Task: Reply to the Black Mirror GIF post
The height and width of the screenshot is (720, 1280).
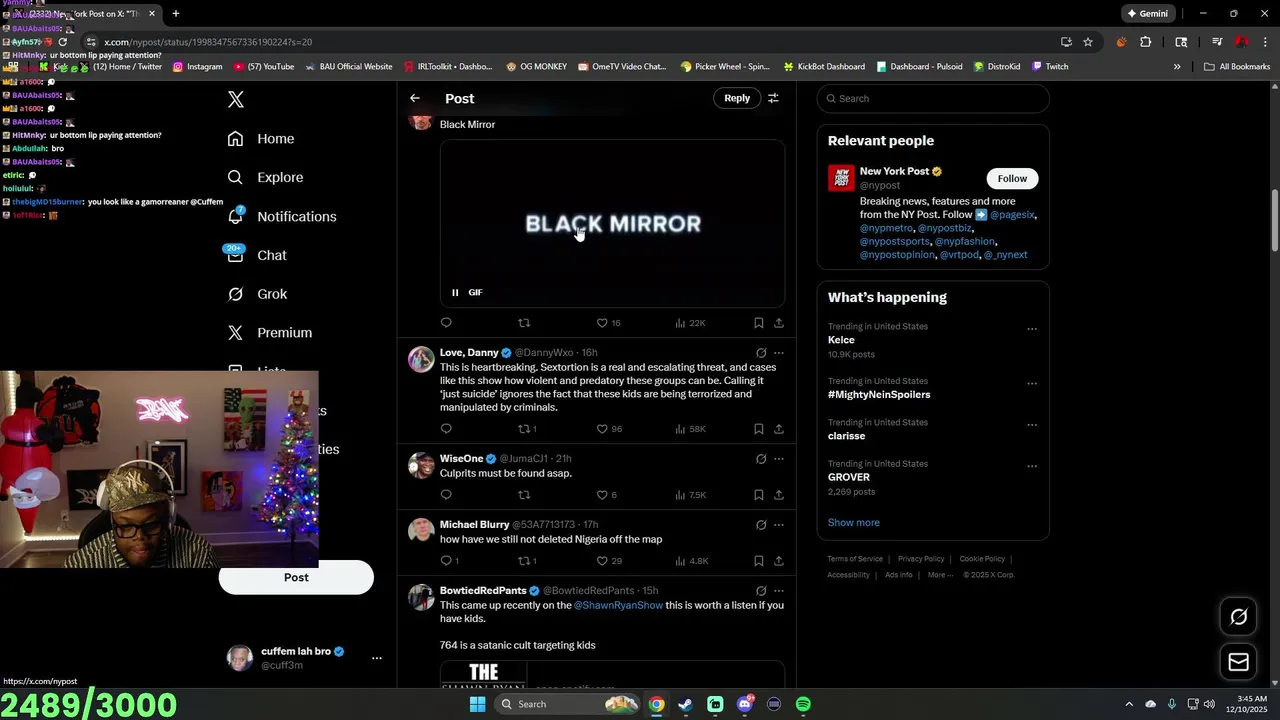Action: click(x=446, y=323)
